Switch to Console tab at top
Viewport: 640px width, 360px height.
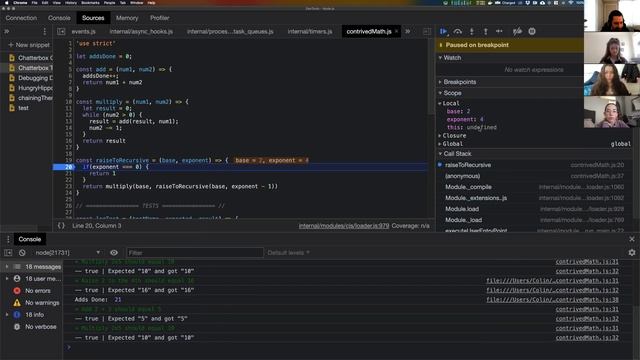point(59,18)
